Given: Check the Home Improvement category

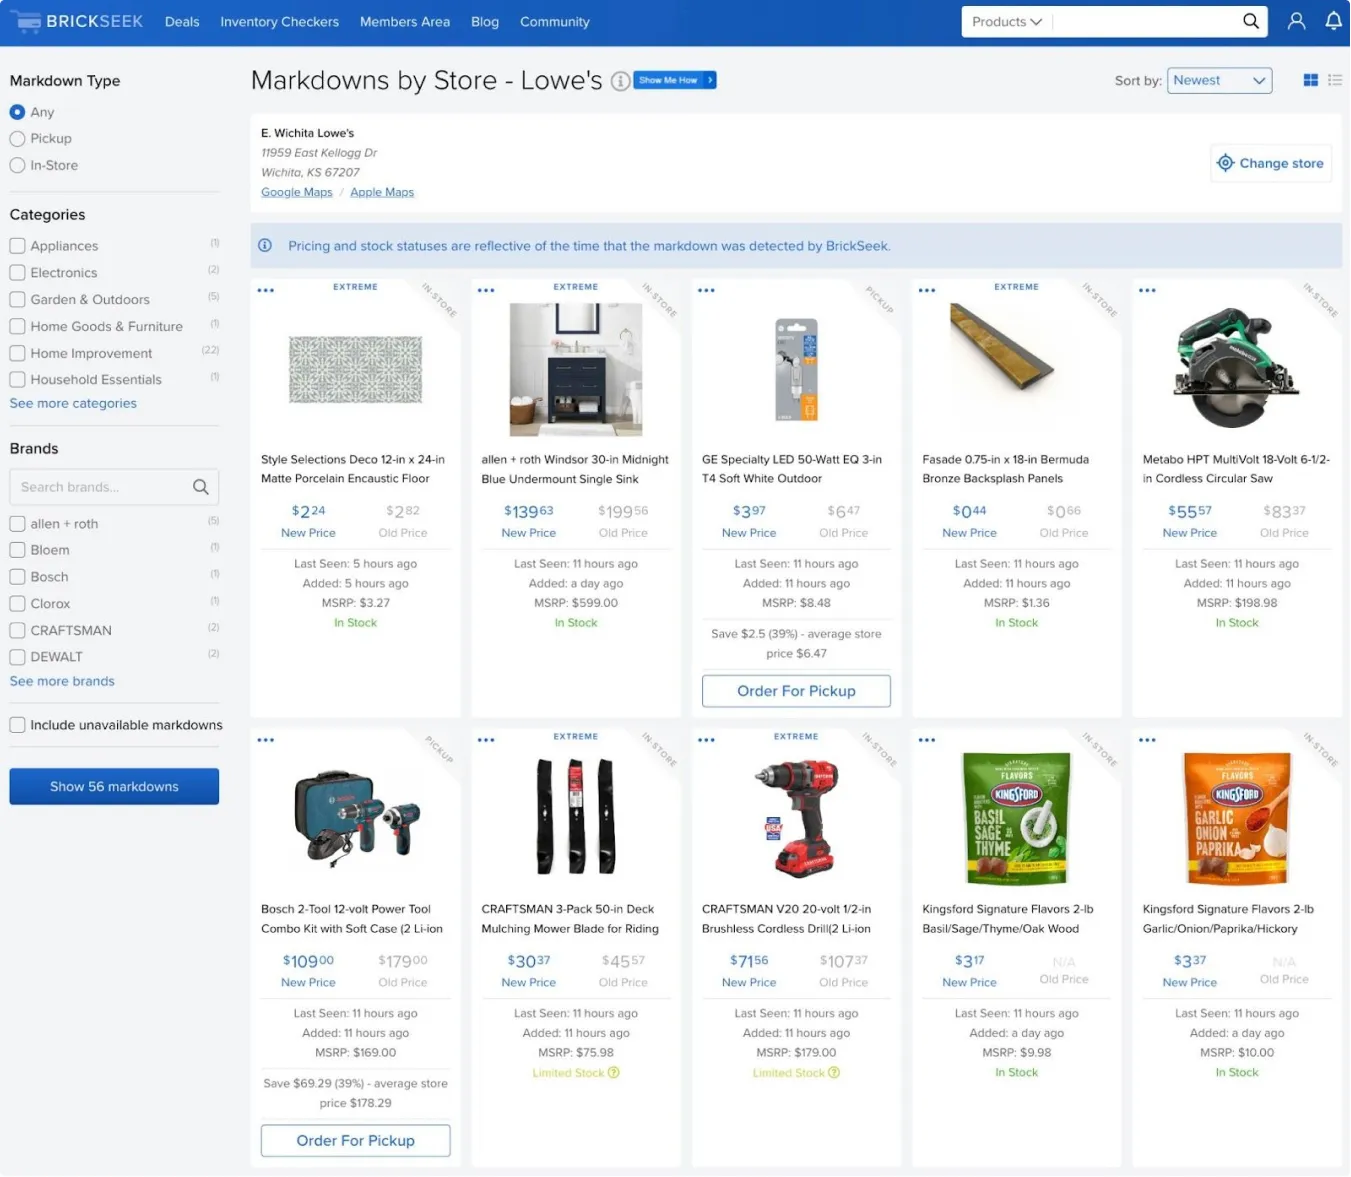Looking at the screenshot, I should coord(17,353).
